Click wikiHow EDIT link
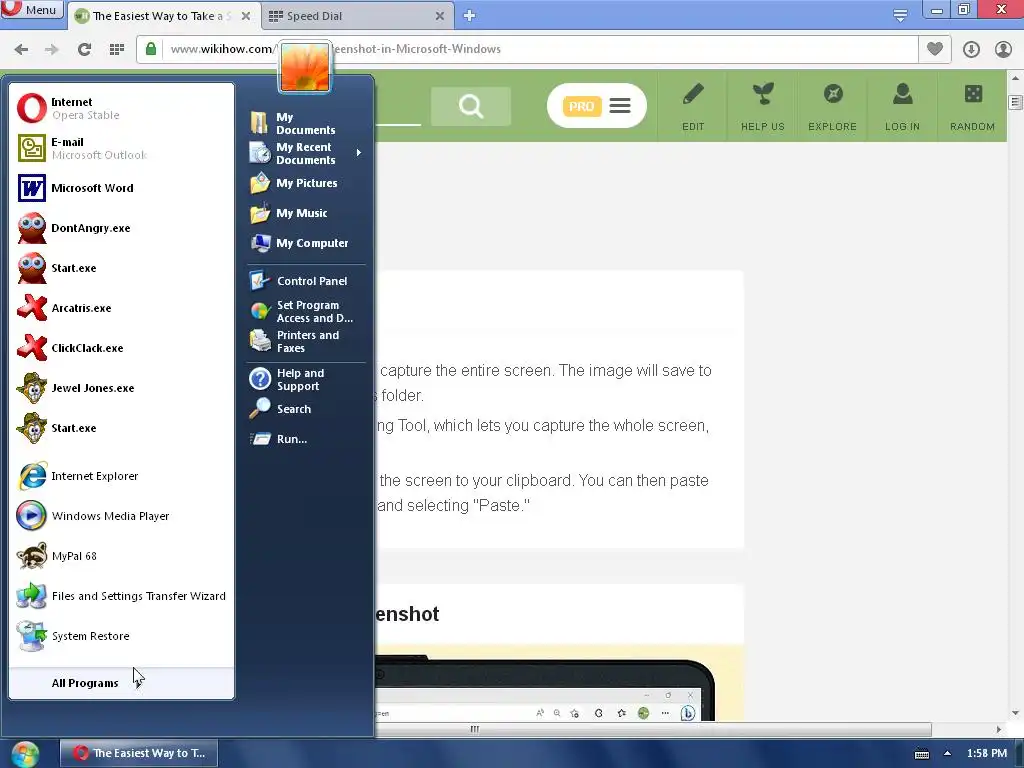 (693, 106)
